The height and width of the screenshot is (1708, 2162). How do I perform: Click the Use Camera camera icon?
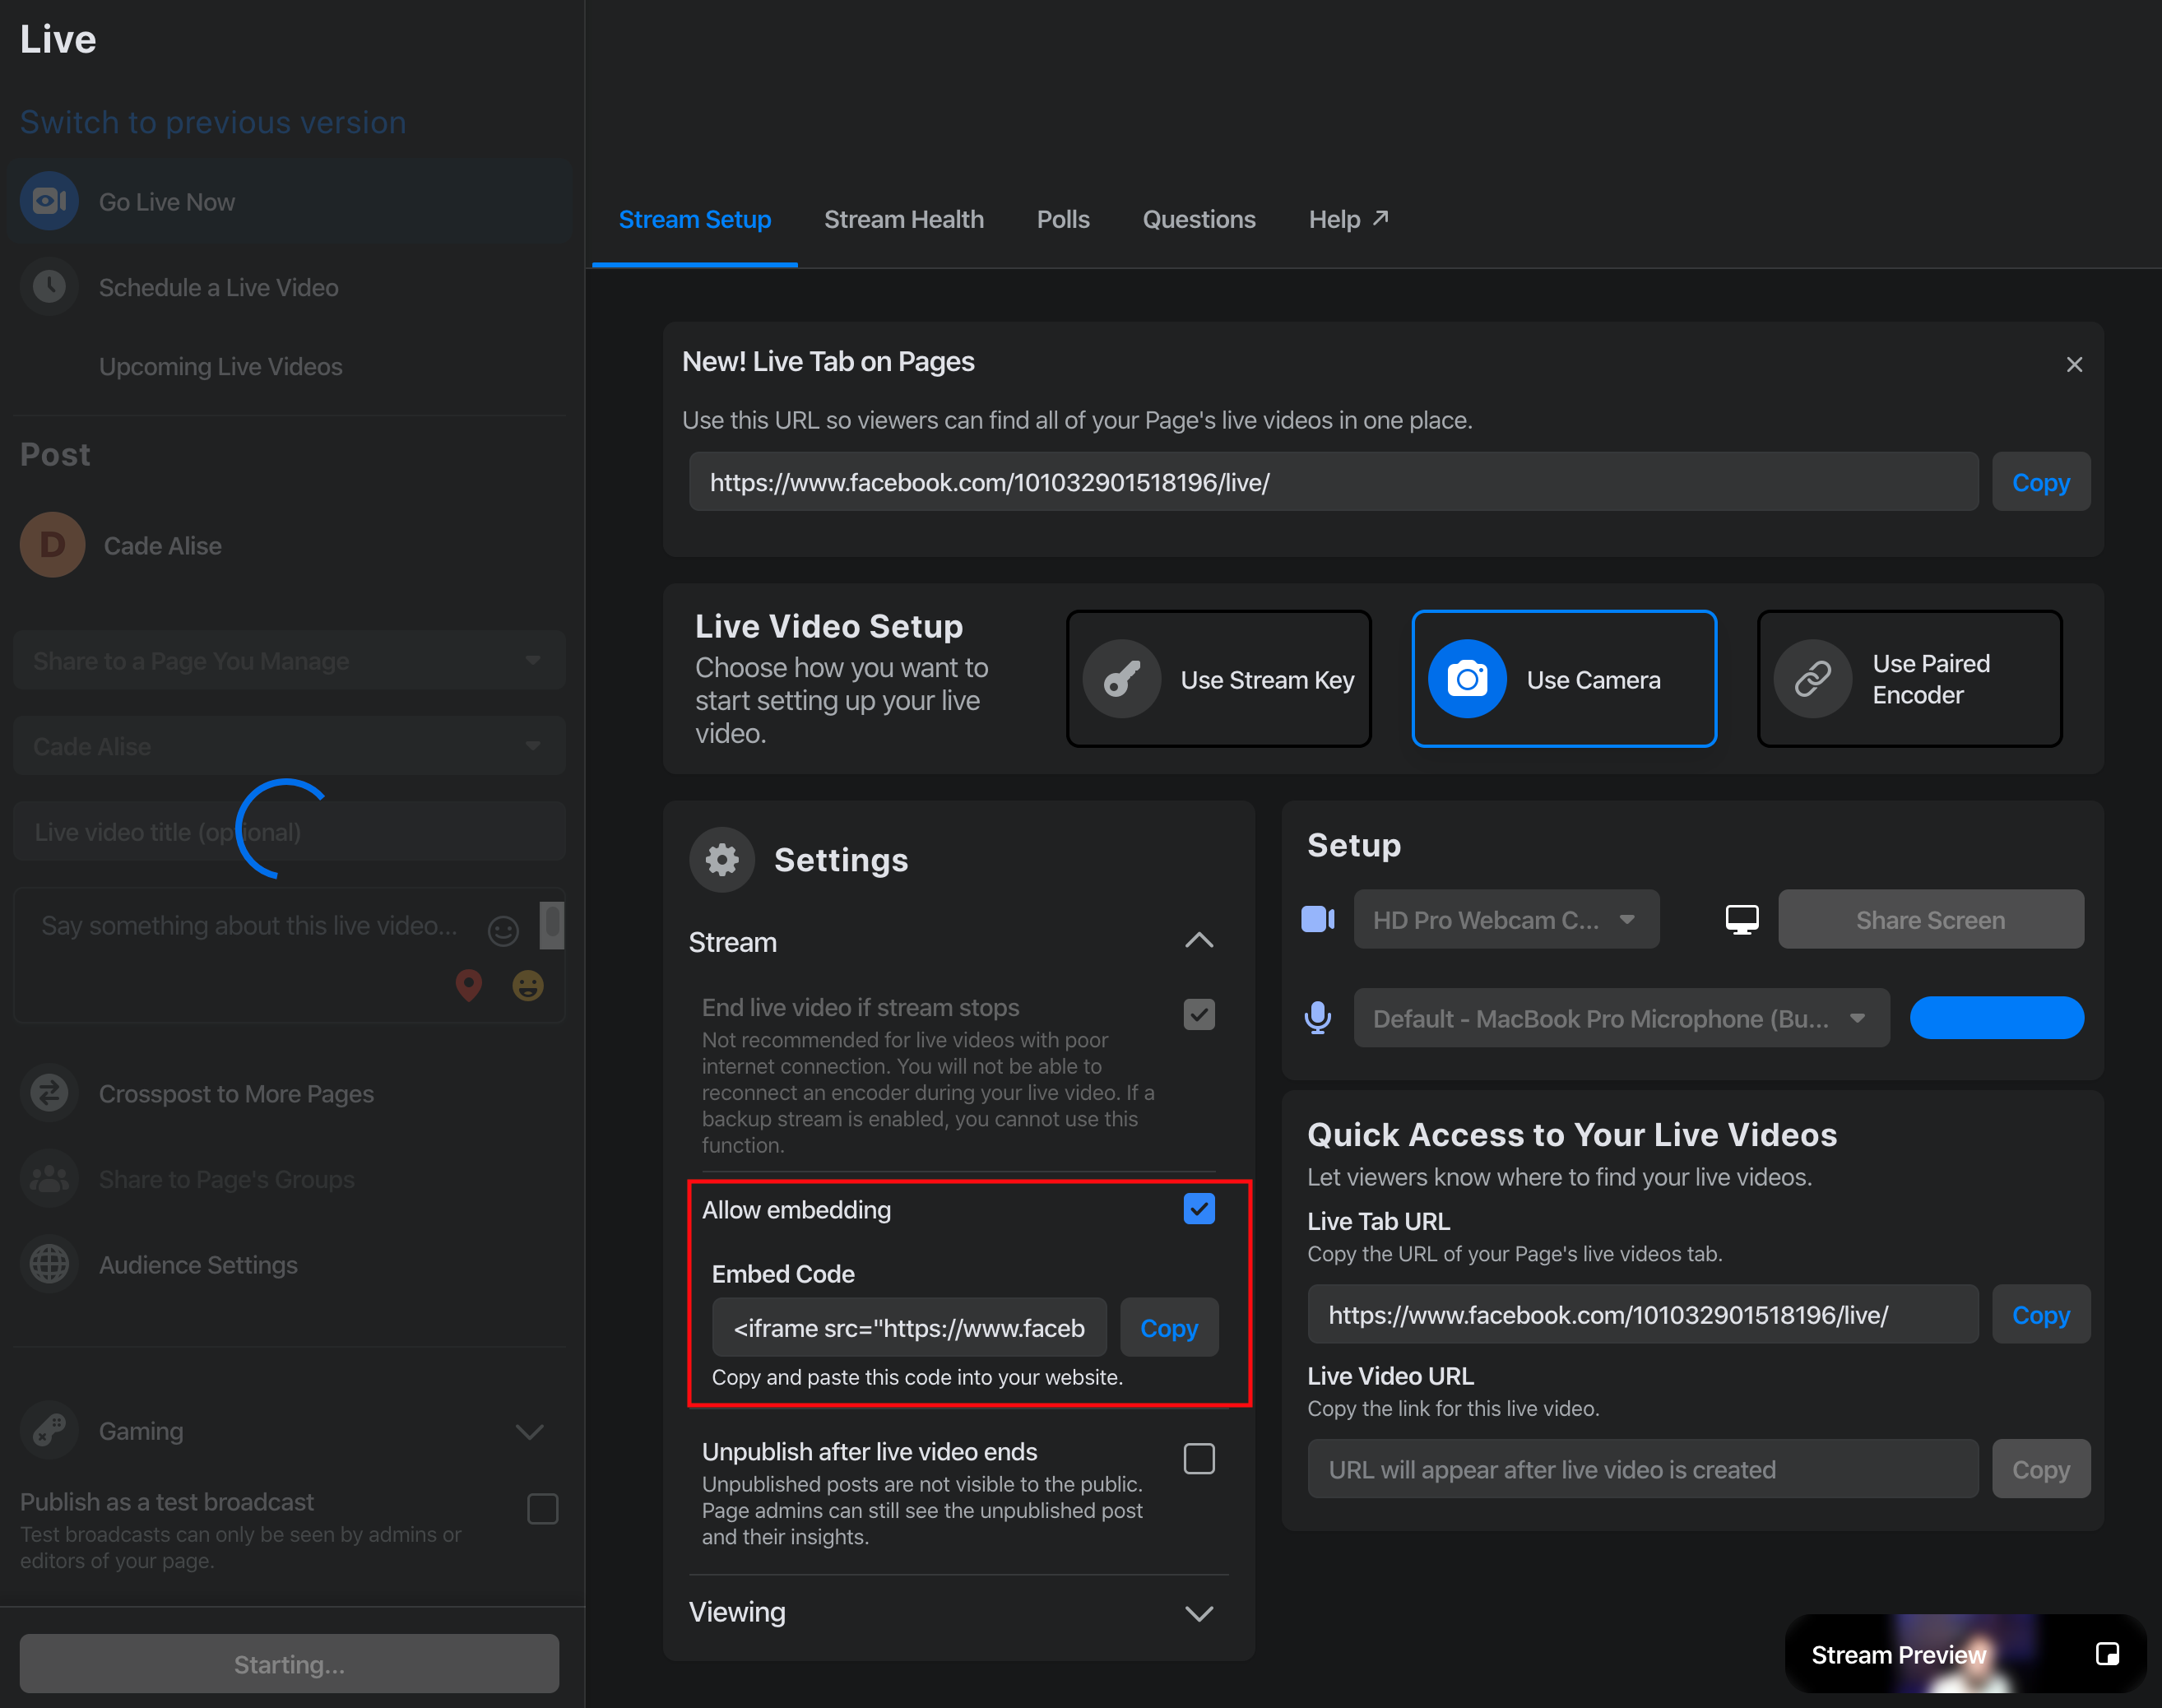1467,679
